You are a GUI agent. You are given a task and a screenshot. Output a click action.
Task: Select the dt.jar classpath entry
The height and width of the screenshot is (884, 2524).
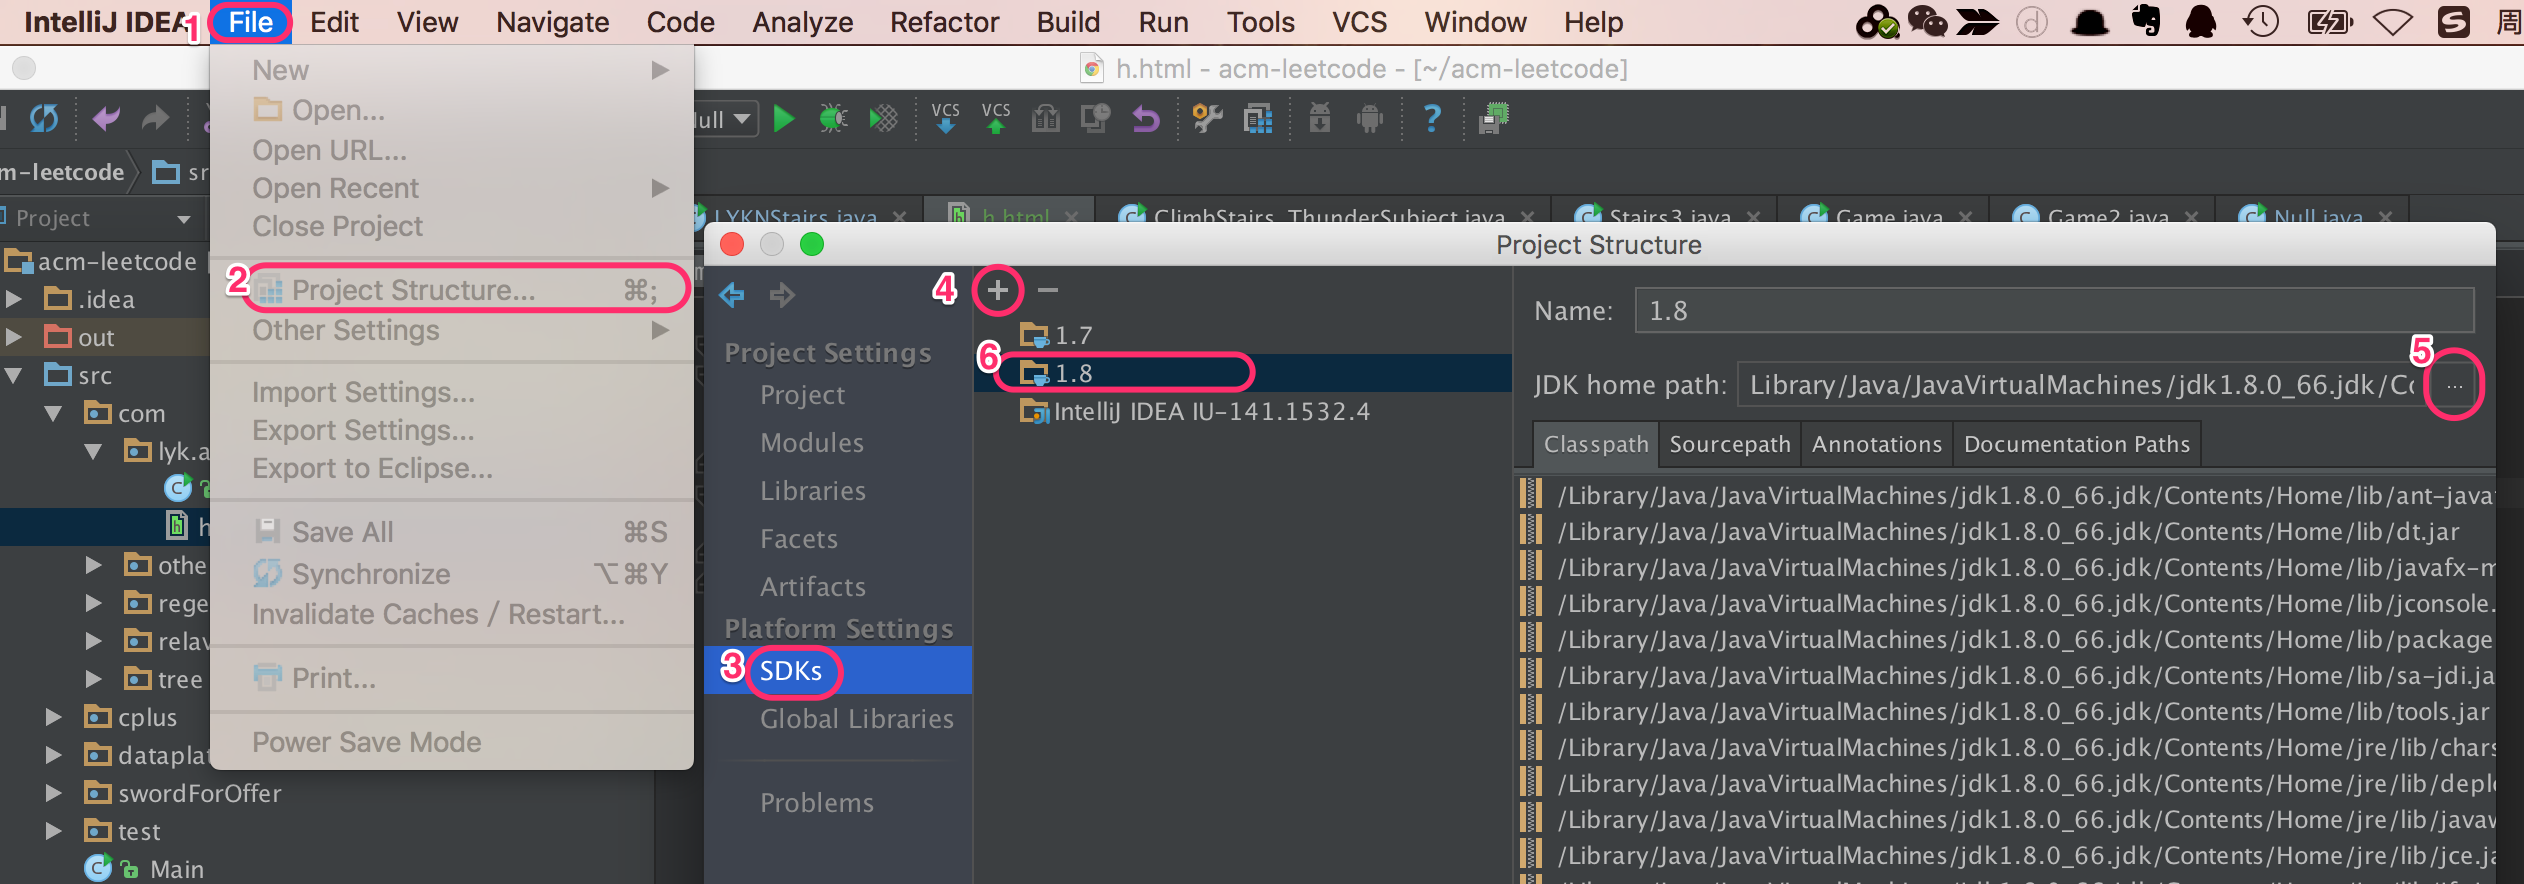[2010, 531]
